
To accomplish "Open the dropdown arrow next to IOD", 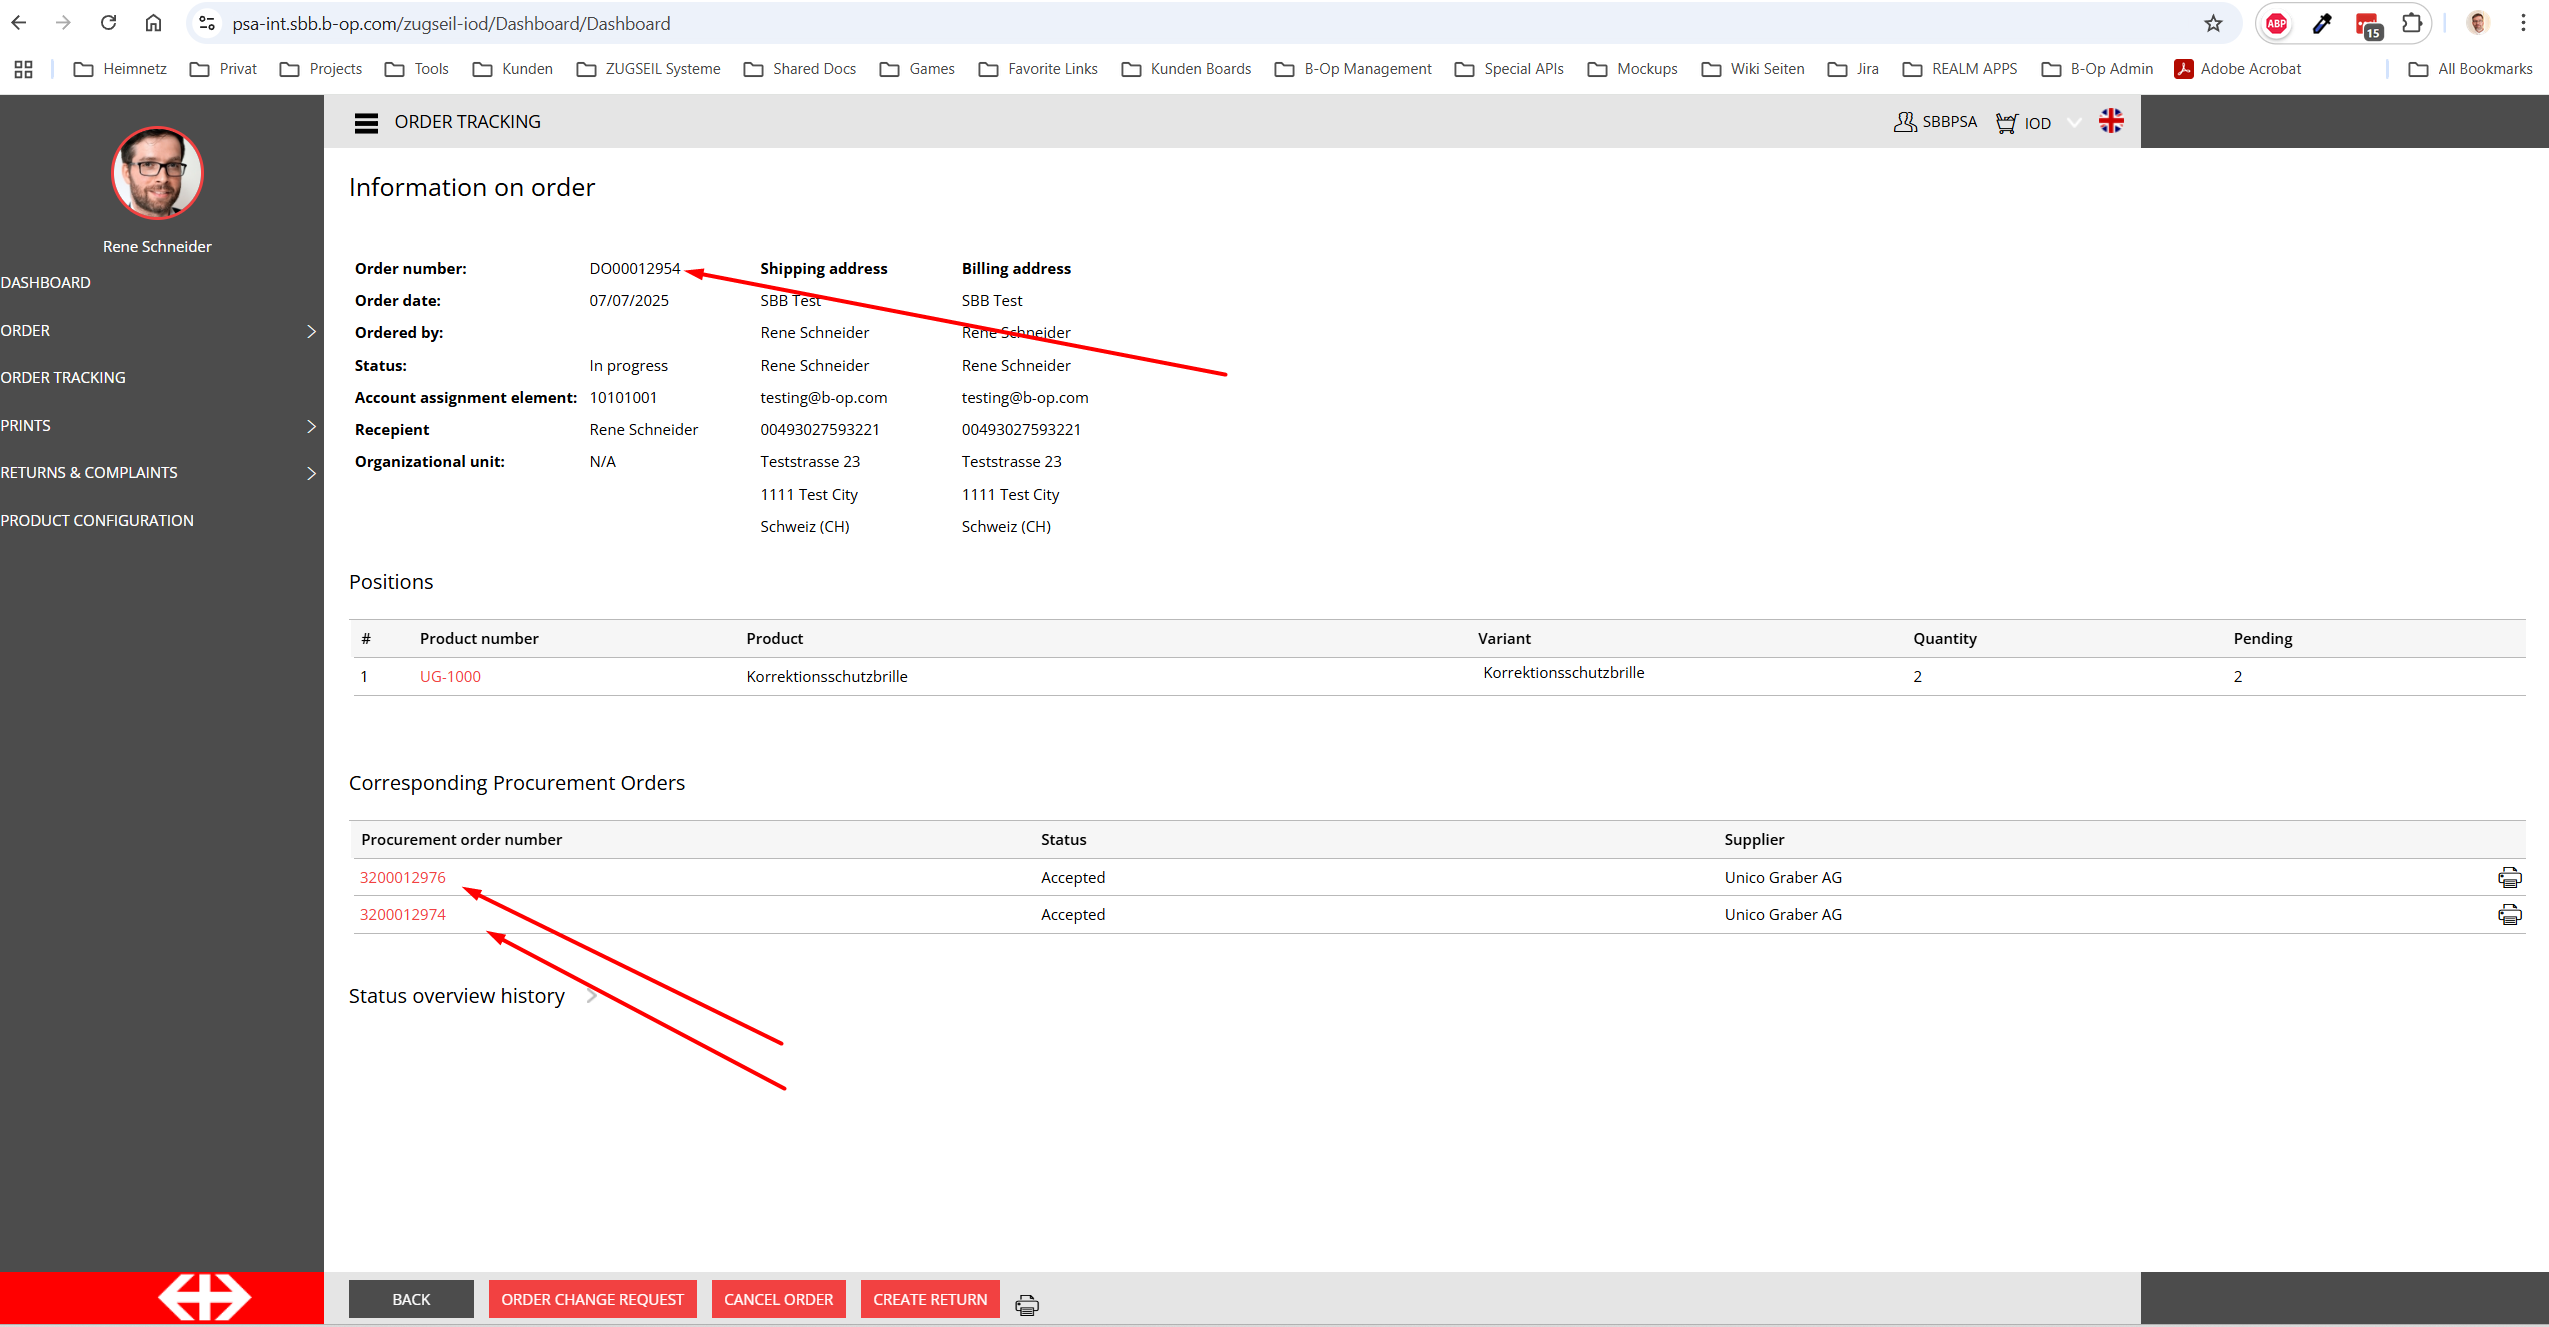I will click(x=2074, y=122).
